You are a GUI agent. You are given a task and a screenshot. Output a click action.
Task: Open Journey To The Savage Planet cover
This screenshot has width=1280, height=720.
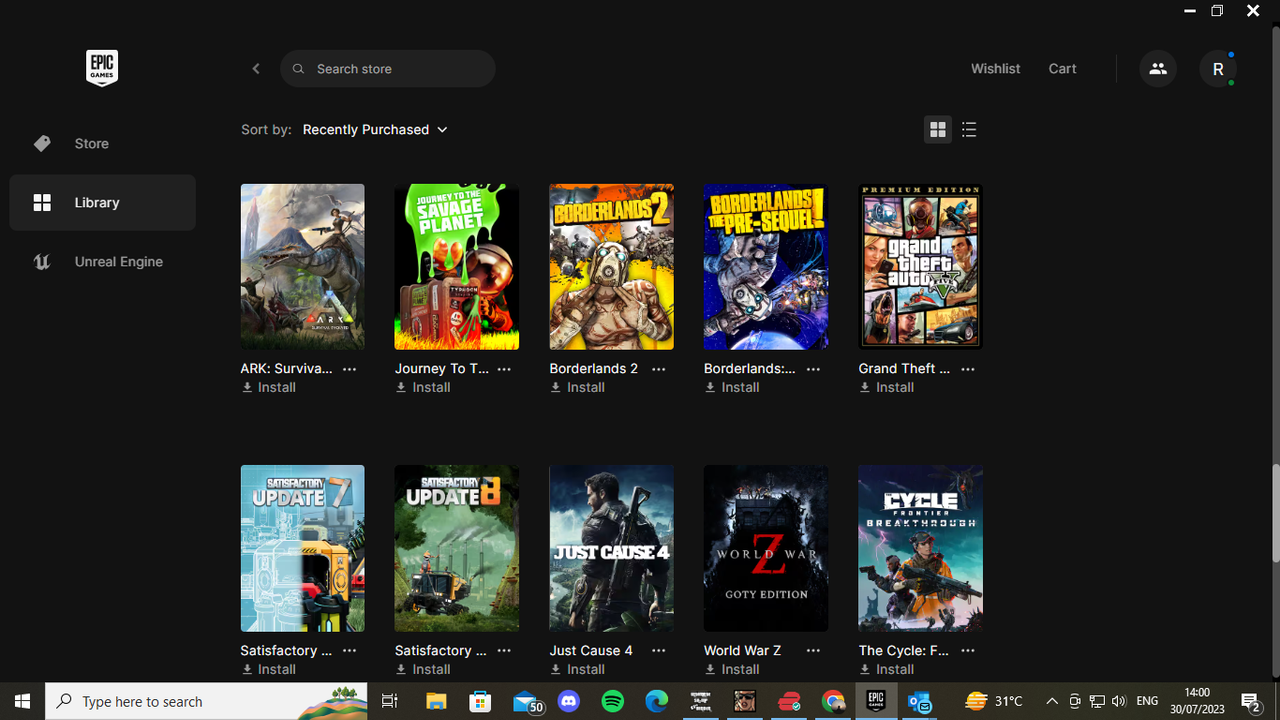[x=457, y=266]
